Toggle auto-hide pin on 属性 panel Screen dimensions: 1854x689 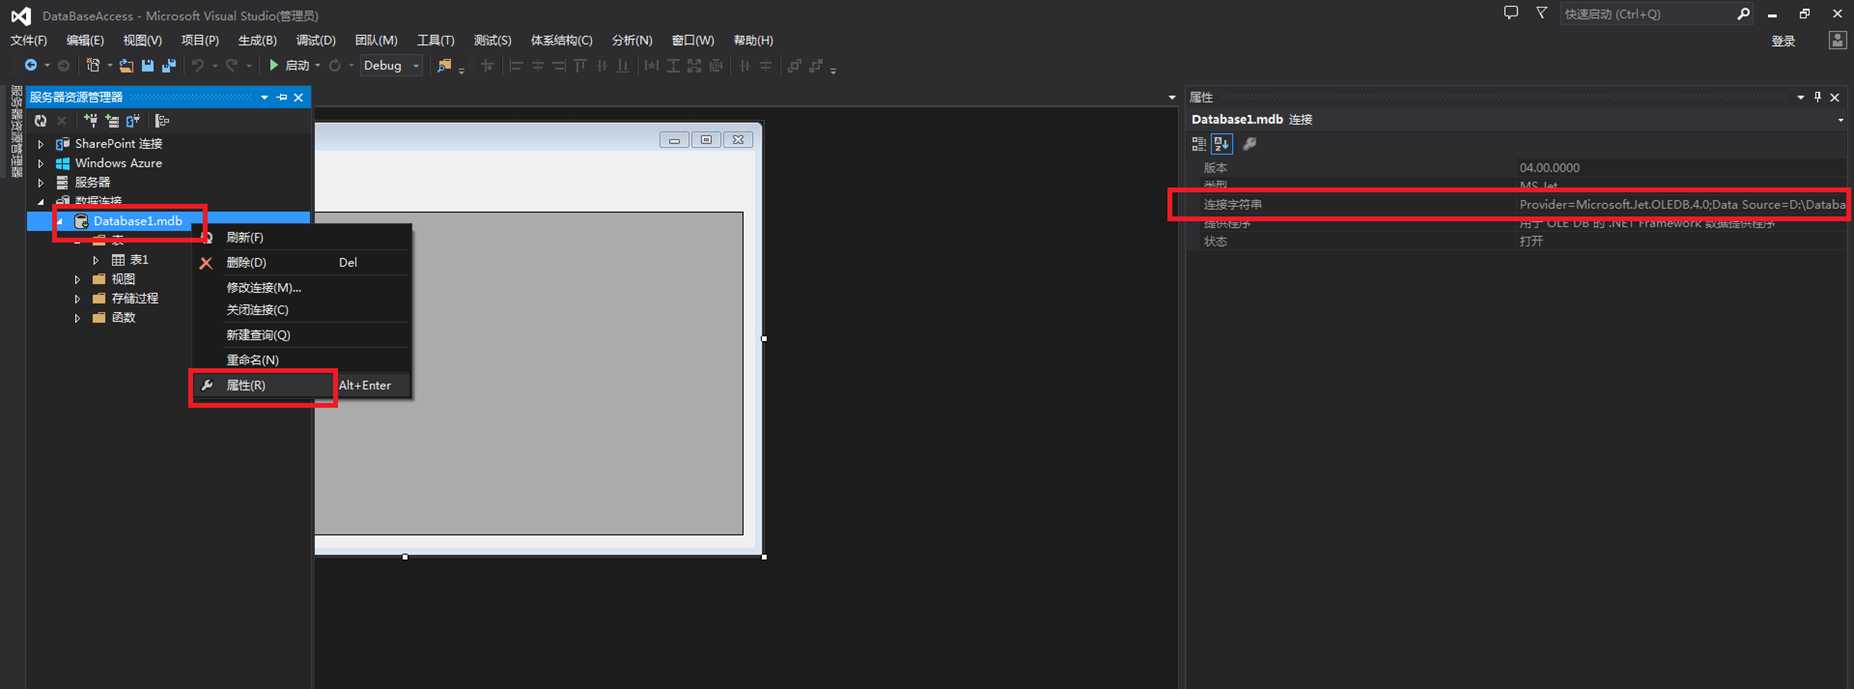click(x=1817, y=97)
